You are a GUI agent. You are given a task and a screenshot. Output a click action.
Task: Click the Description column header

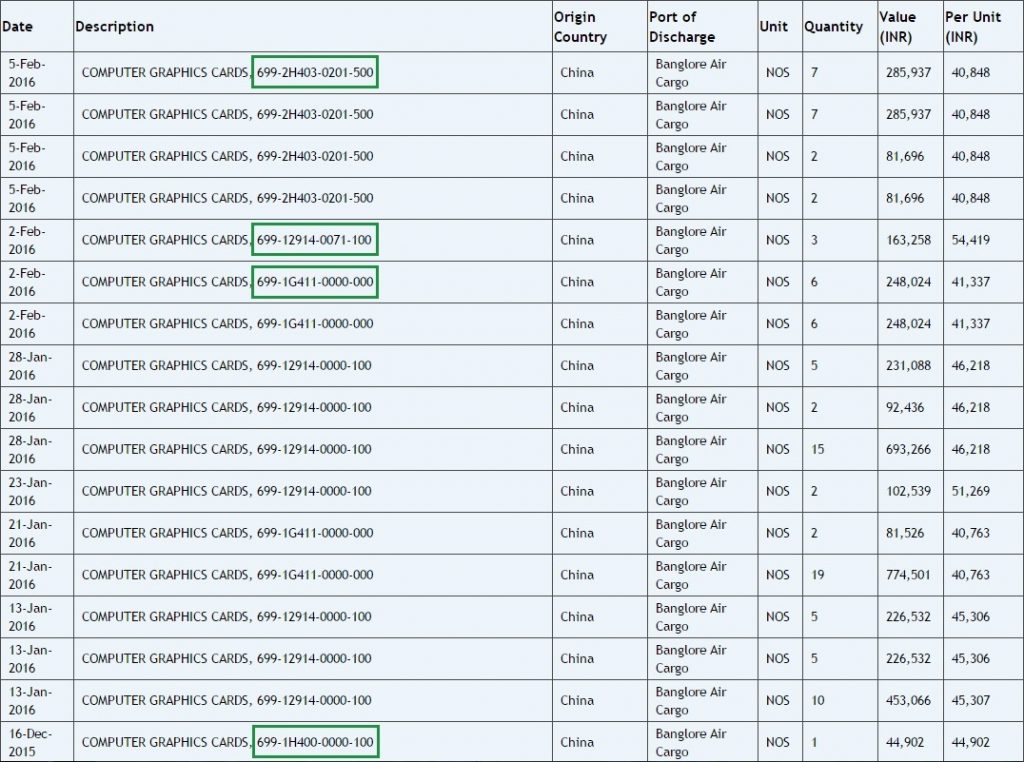(x=115, y=26)
